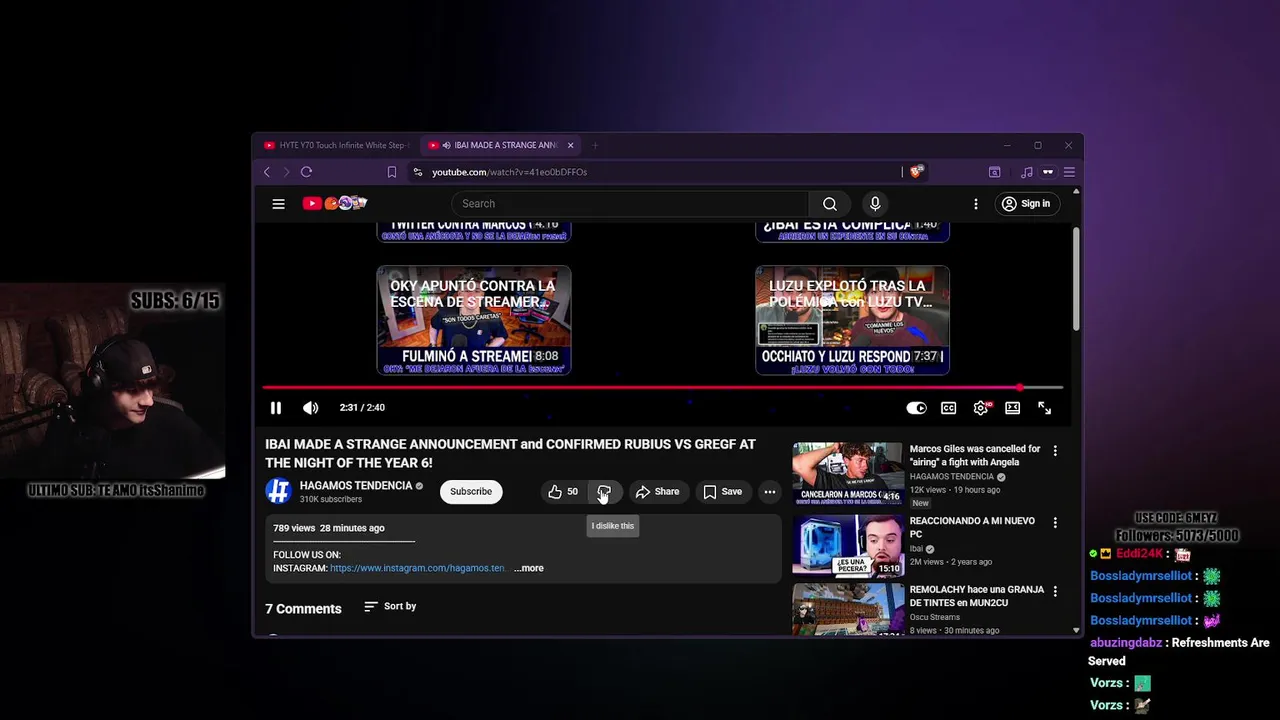Click the page vertical scrollbar thumb
Screen dimensions: 1280x720
coord(1076,280)
